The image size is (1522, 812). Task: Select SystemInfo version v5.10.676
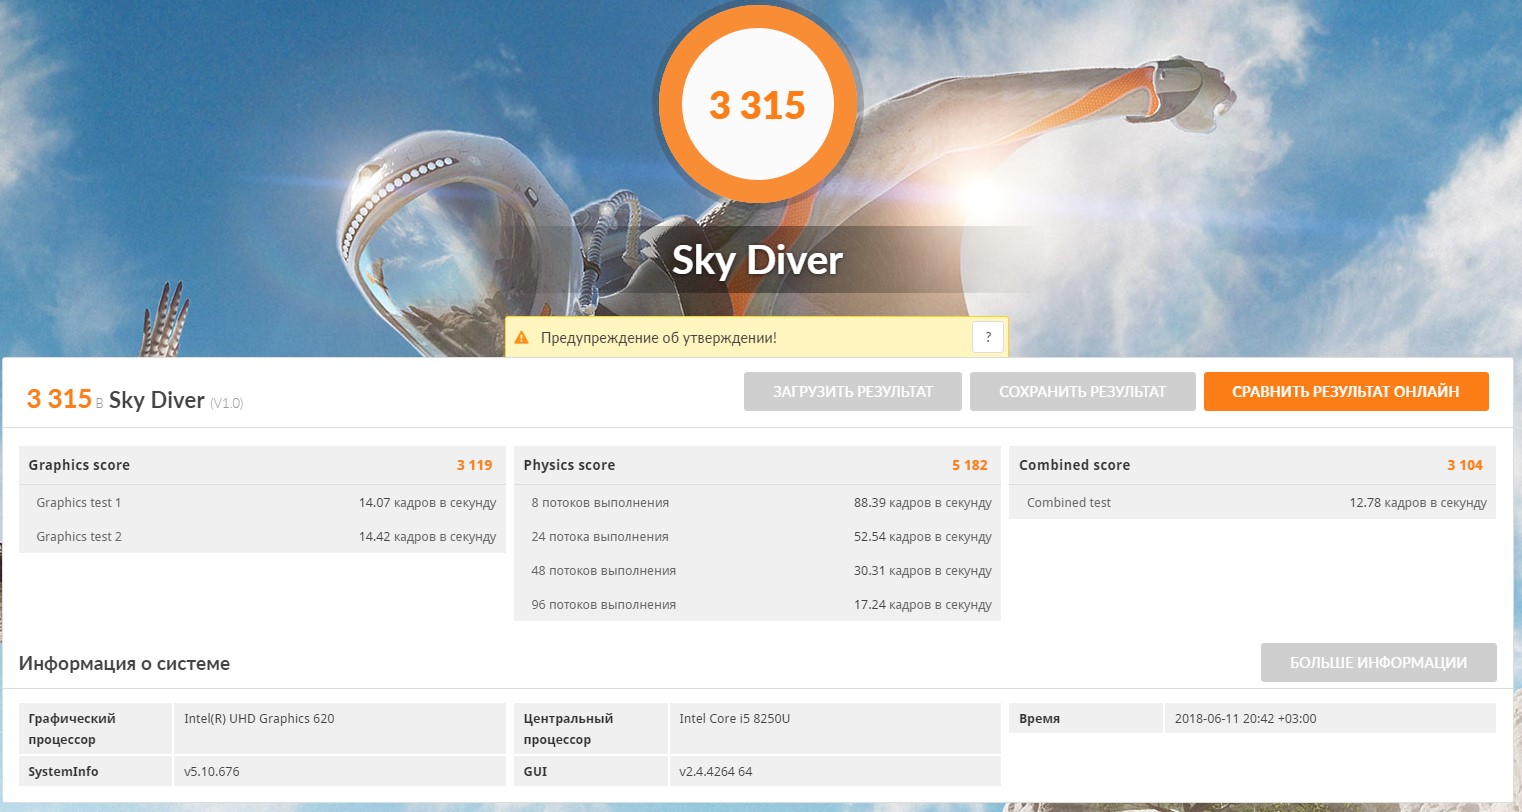point(211,771)
